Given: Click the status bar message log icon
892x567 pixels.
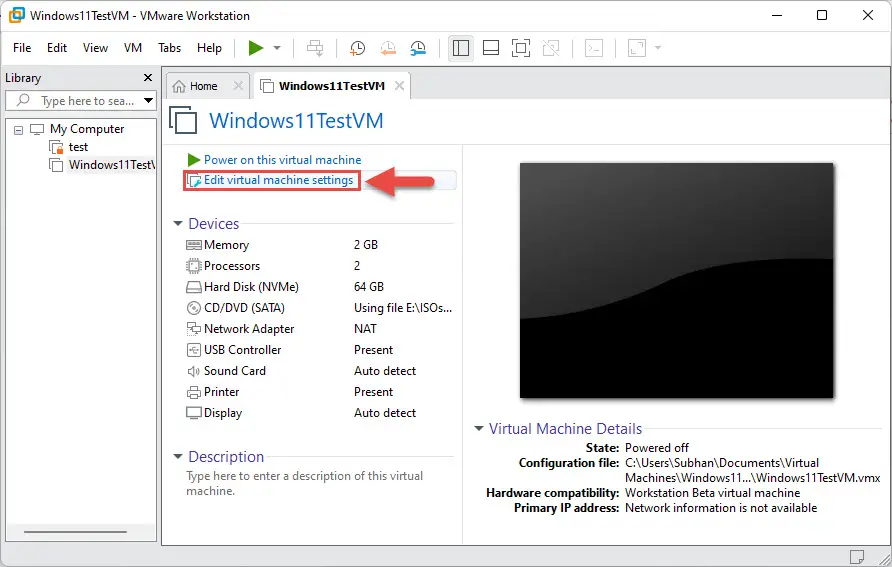Looking at the screenshot, I should (x=857, y=556).
